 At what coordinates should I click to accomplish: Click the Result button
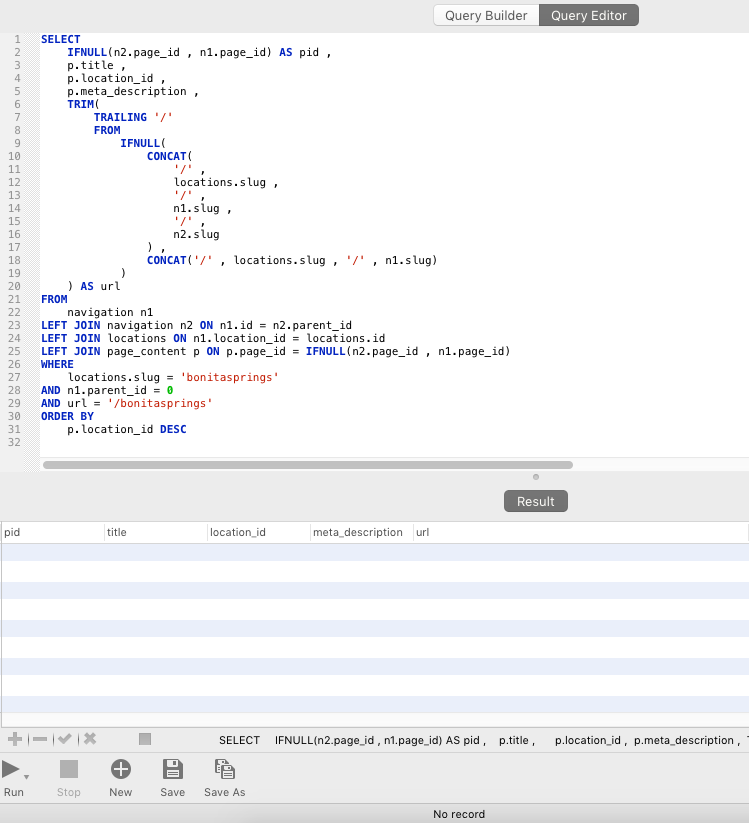point(535,501)
